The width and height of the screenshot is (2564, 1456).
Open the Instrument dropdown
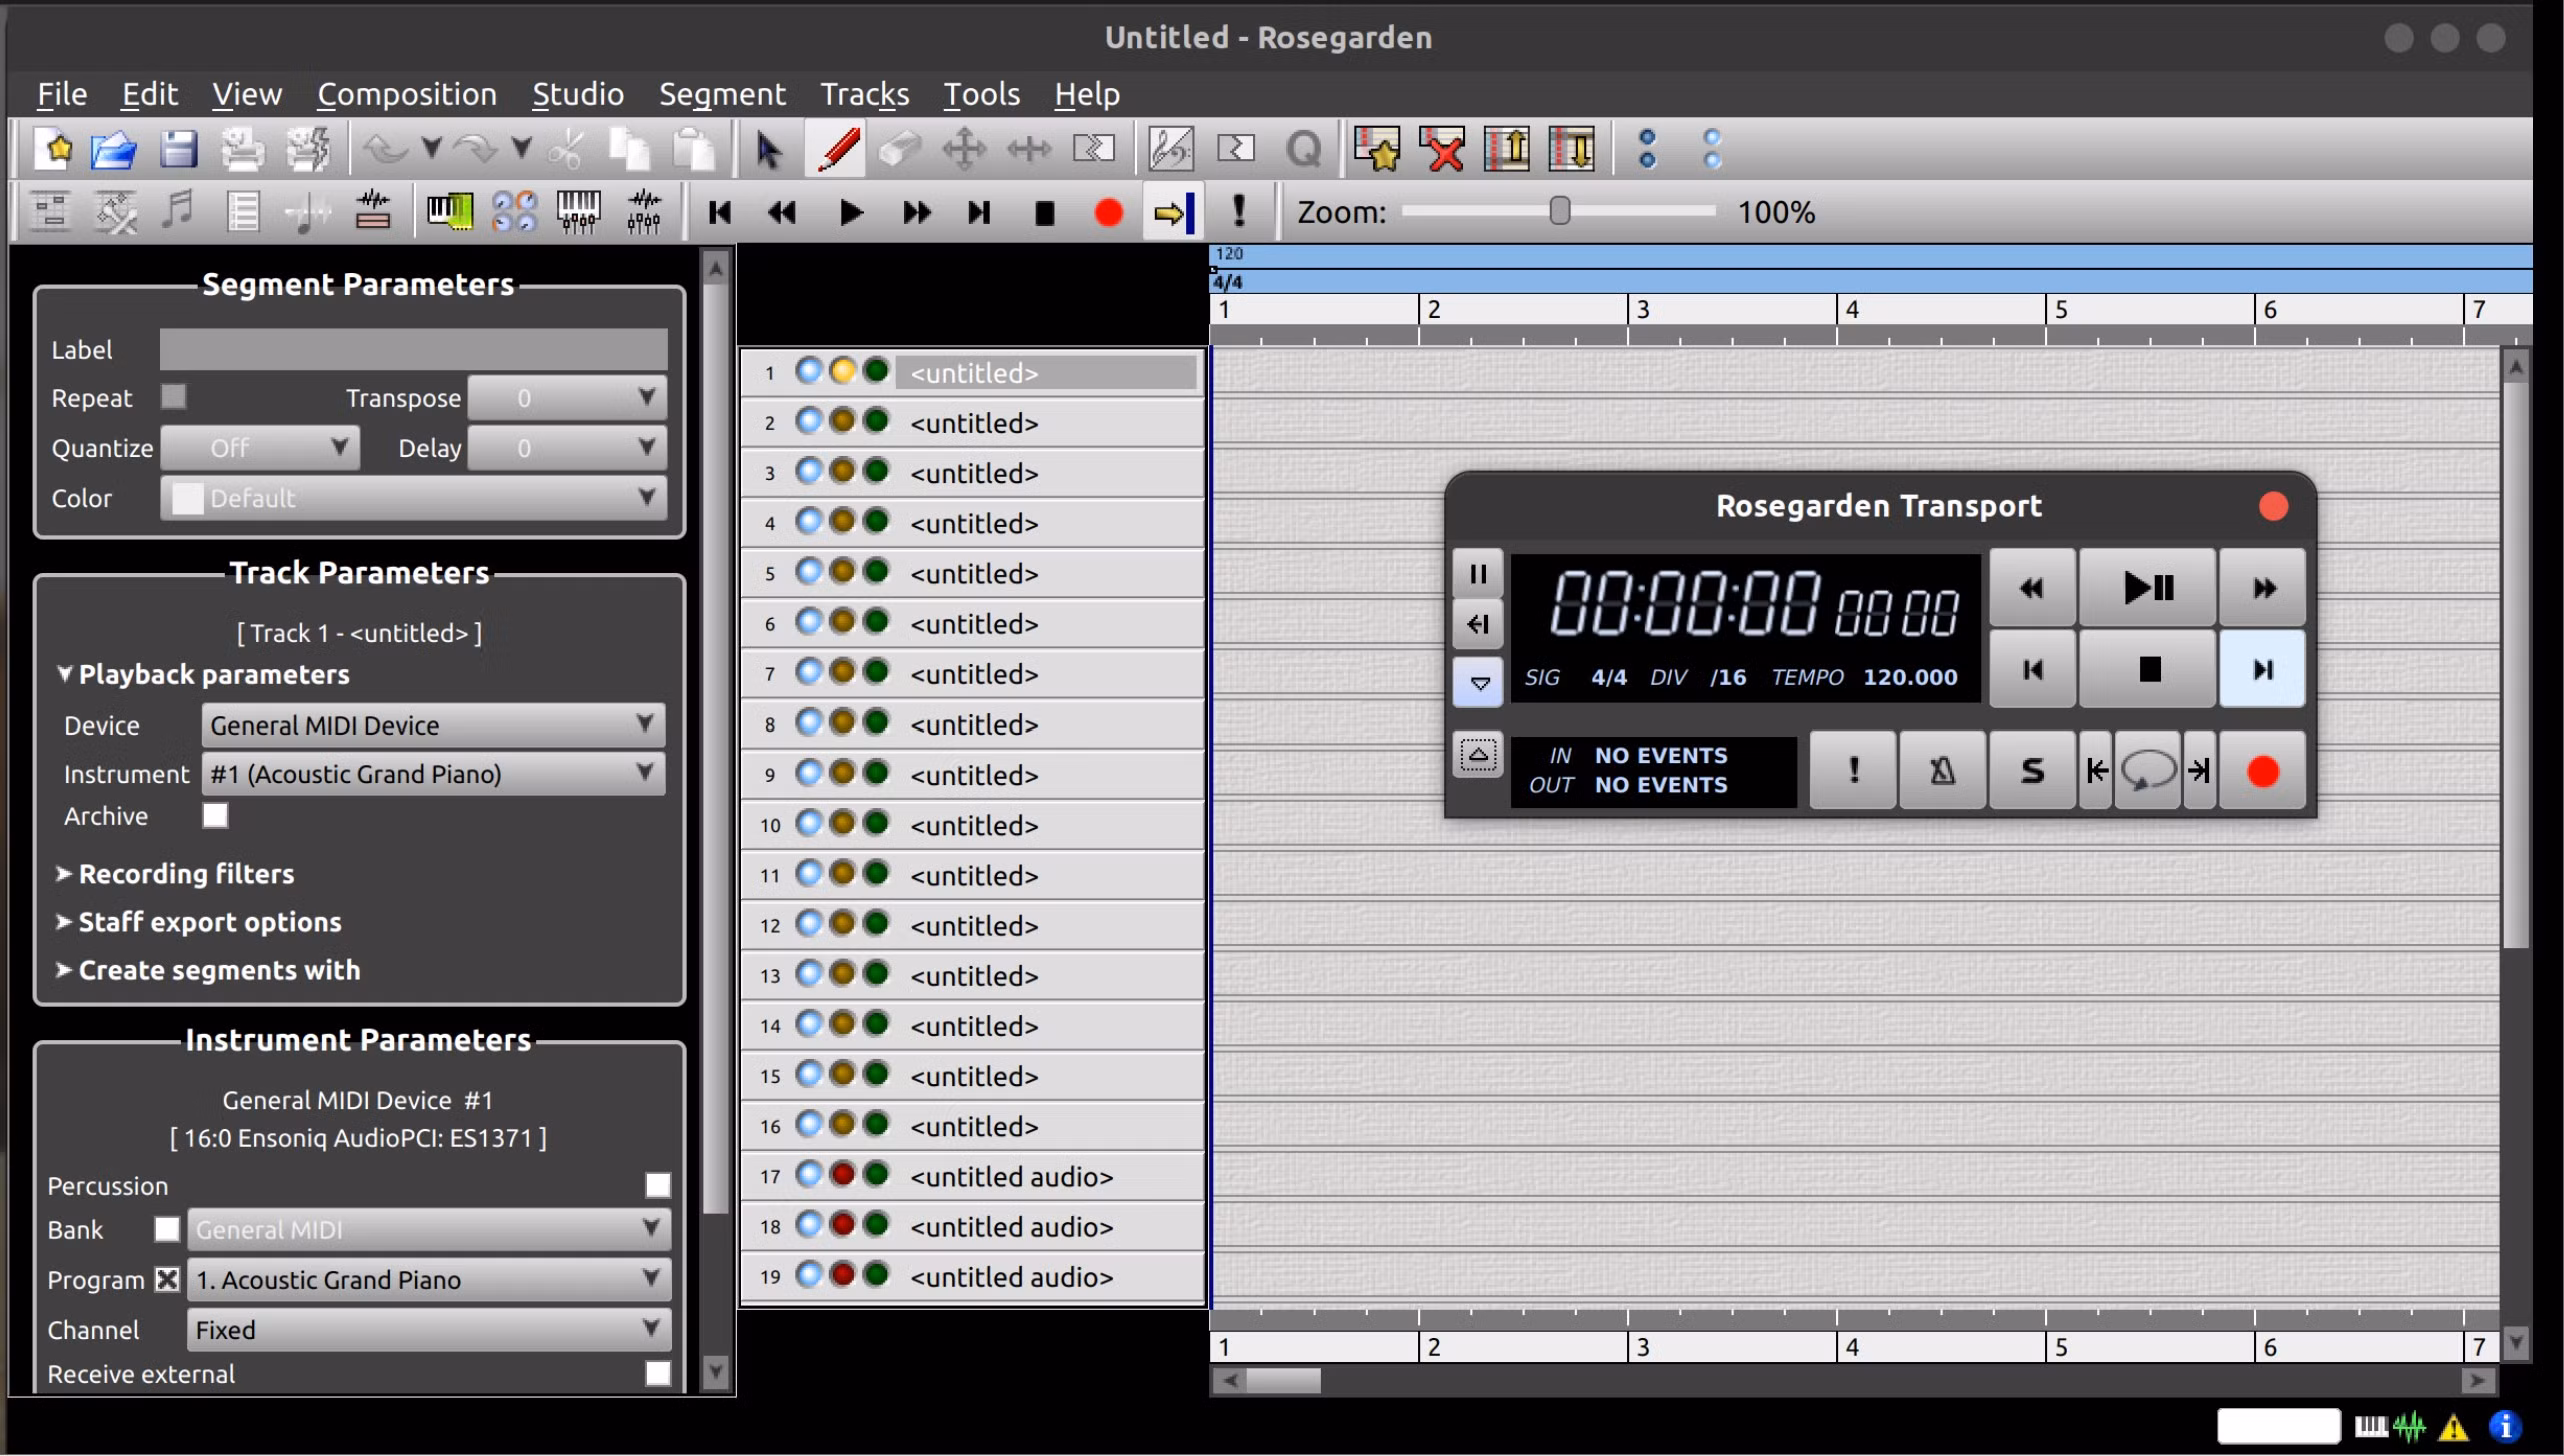click(433, 774)
